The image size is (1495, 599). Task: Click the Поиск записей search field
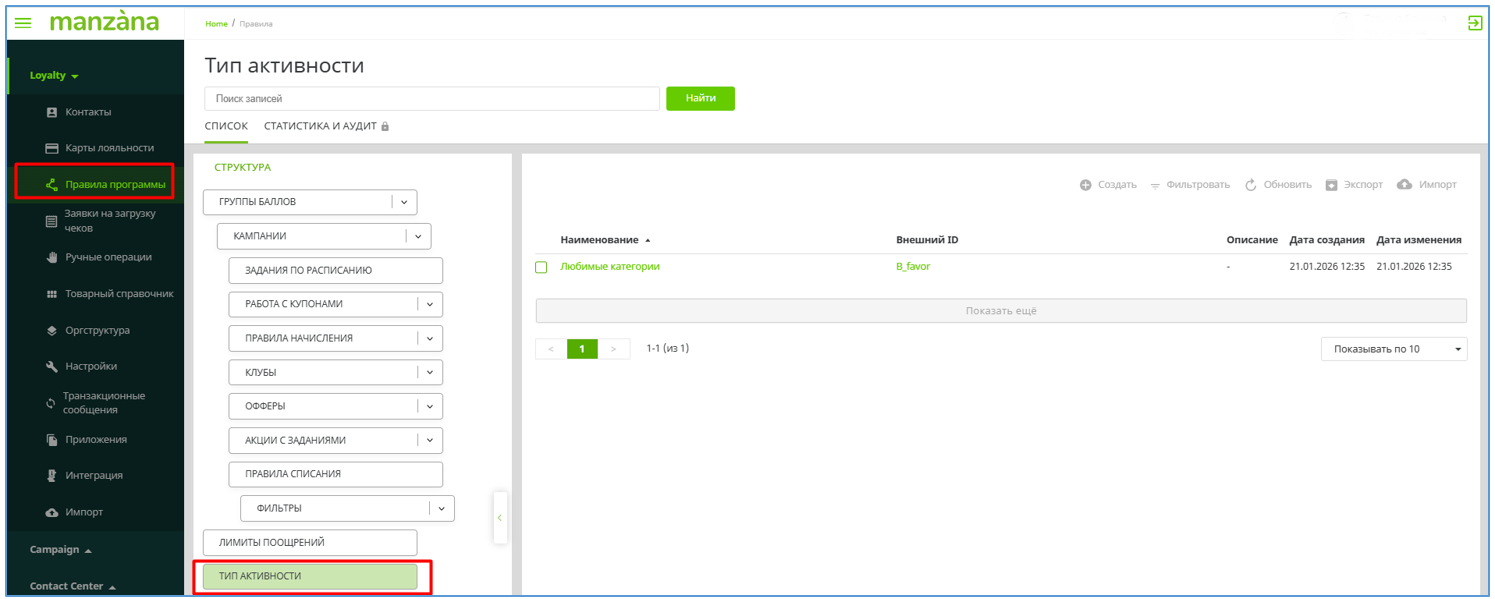click(x=431, y=99)
